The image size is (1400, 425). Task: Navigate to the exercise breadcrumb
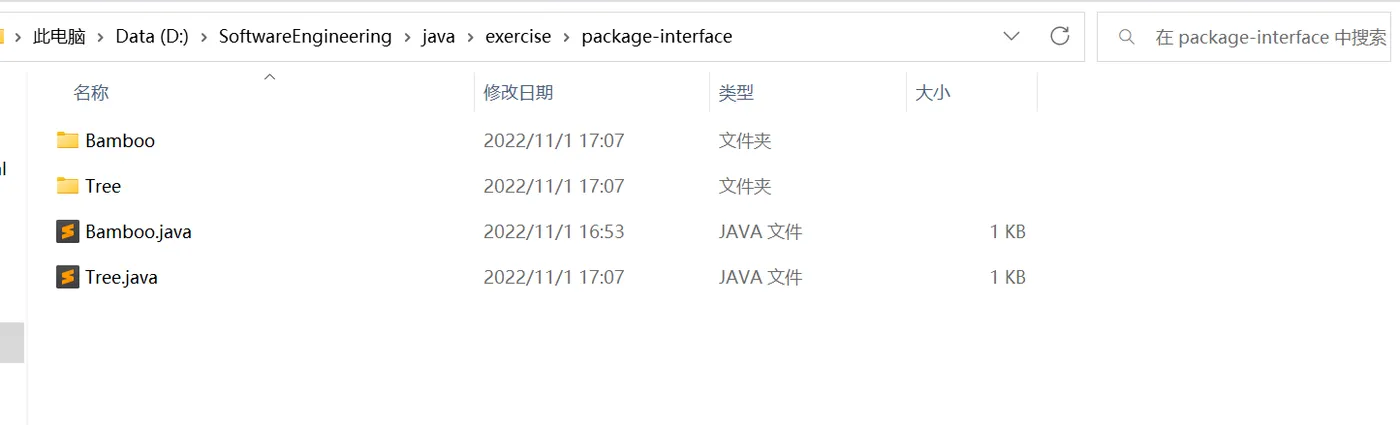pos(518,37)
